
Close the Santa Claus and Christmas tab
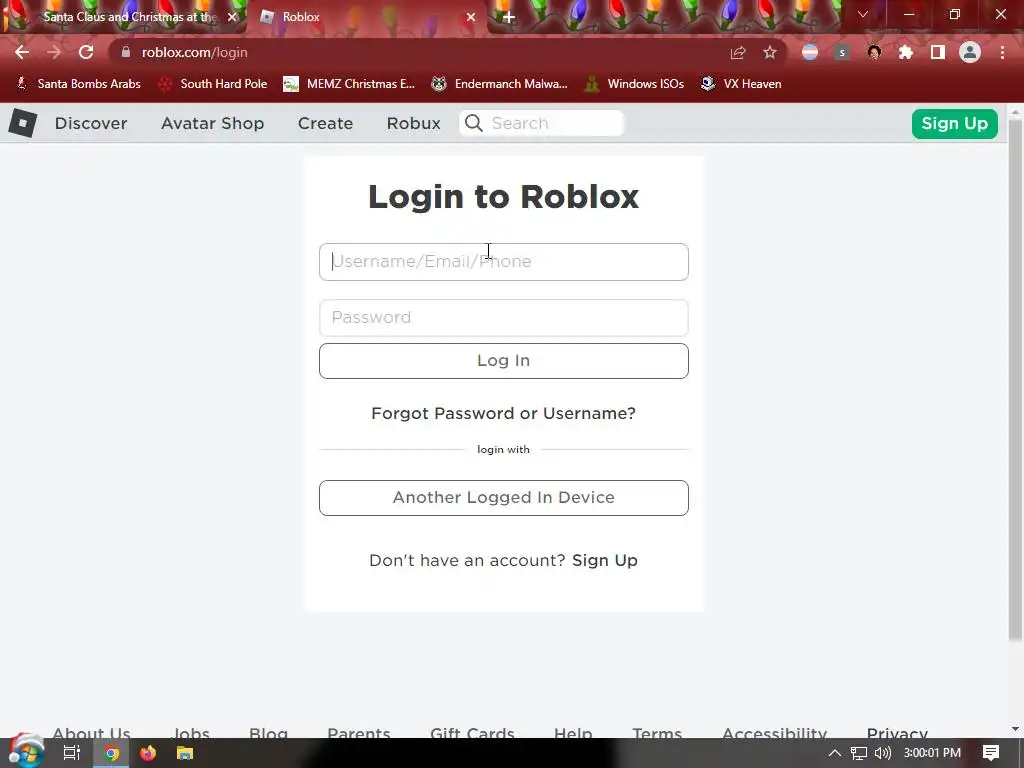point(232,17)
